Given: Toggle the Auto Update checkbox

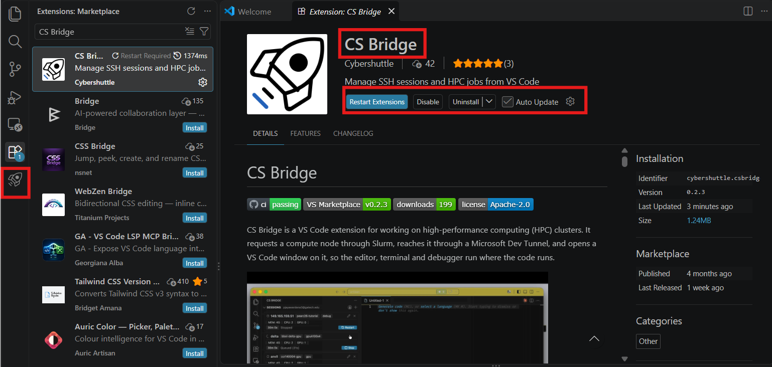Looking at the screenshot, I should coord(508,101).
